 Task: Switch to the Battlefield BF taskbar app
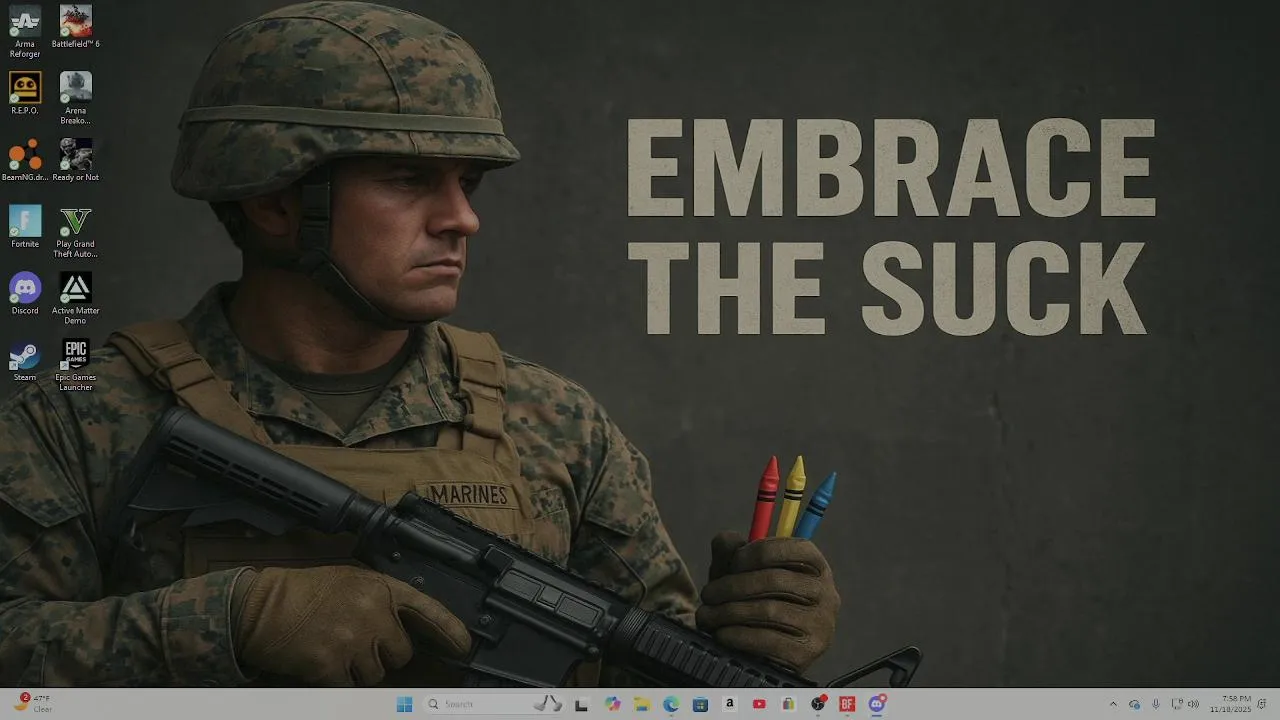[847, 704]
